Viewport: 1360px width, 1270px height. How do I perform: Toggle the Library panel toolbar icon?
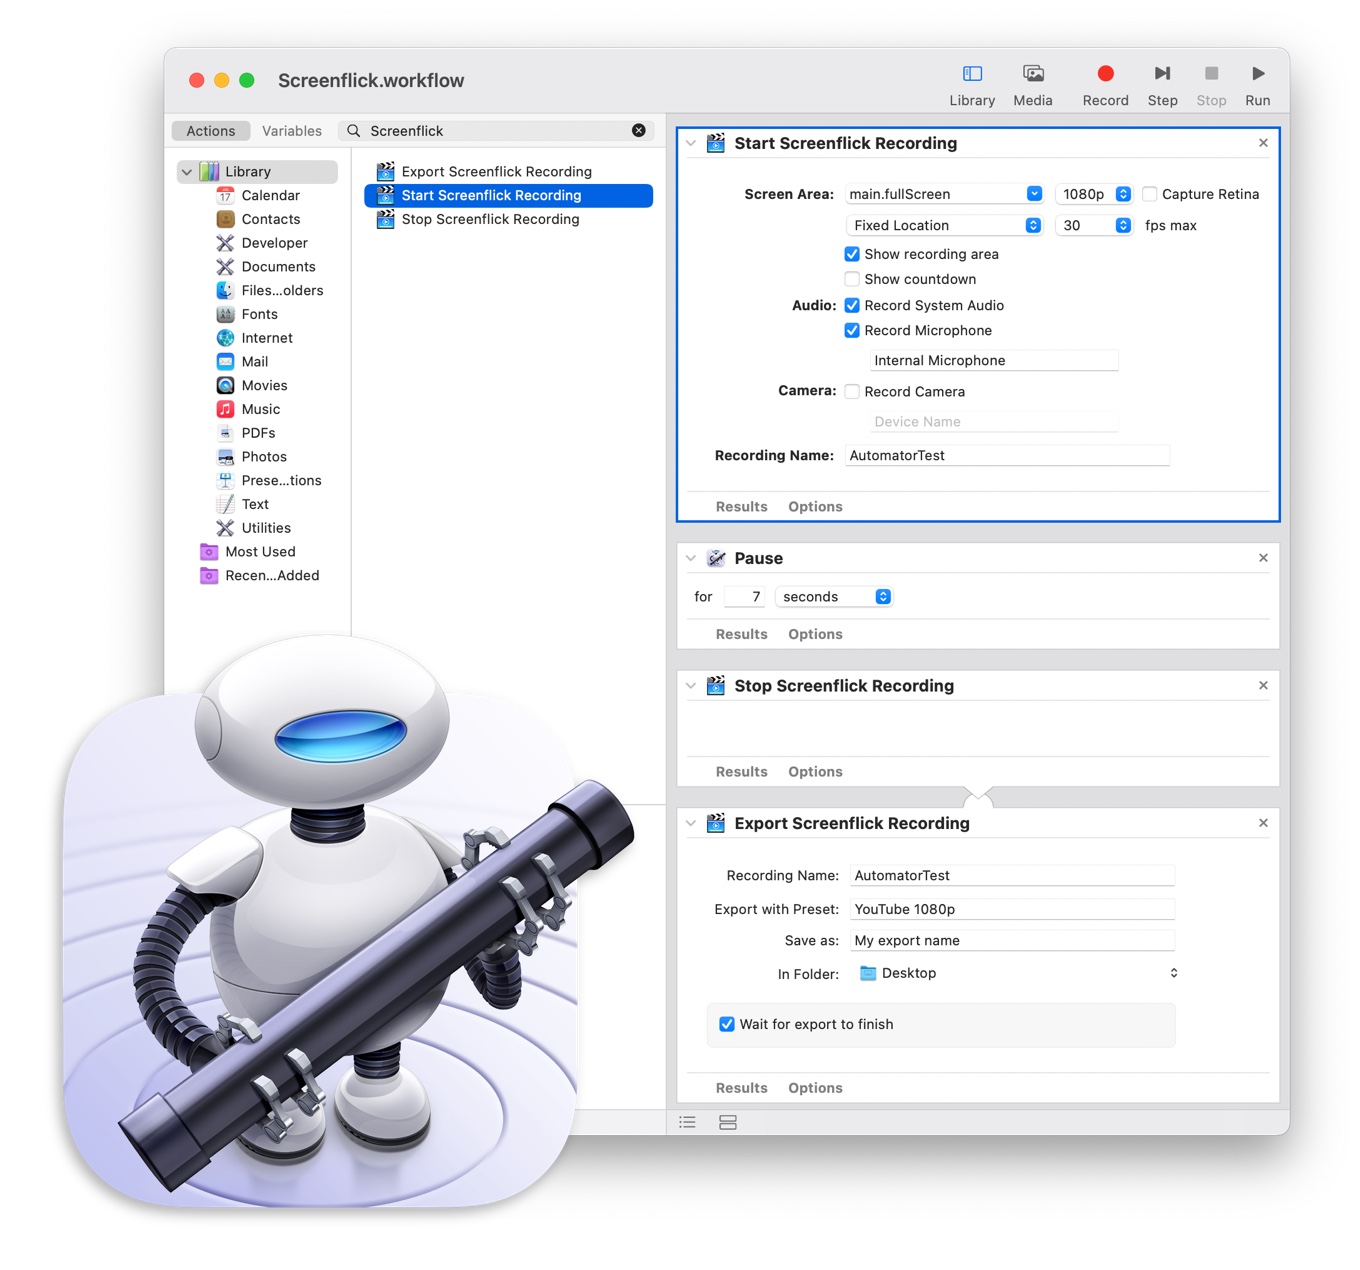972,74
